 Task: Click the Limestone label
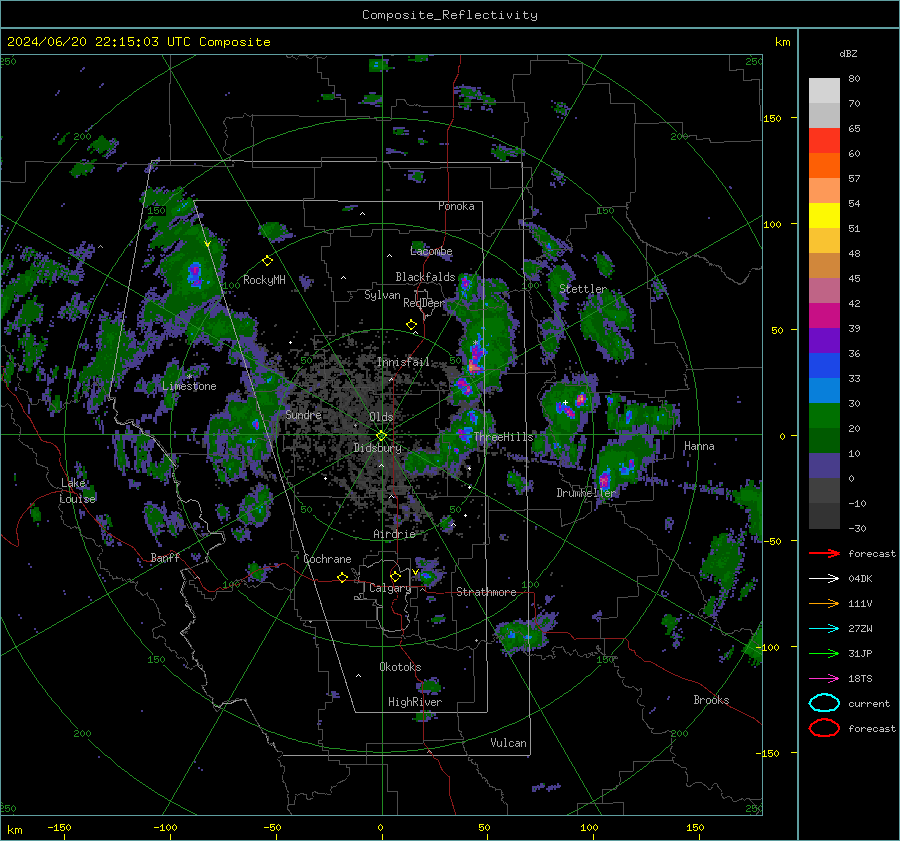pos(189,386)
